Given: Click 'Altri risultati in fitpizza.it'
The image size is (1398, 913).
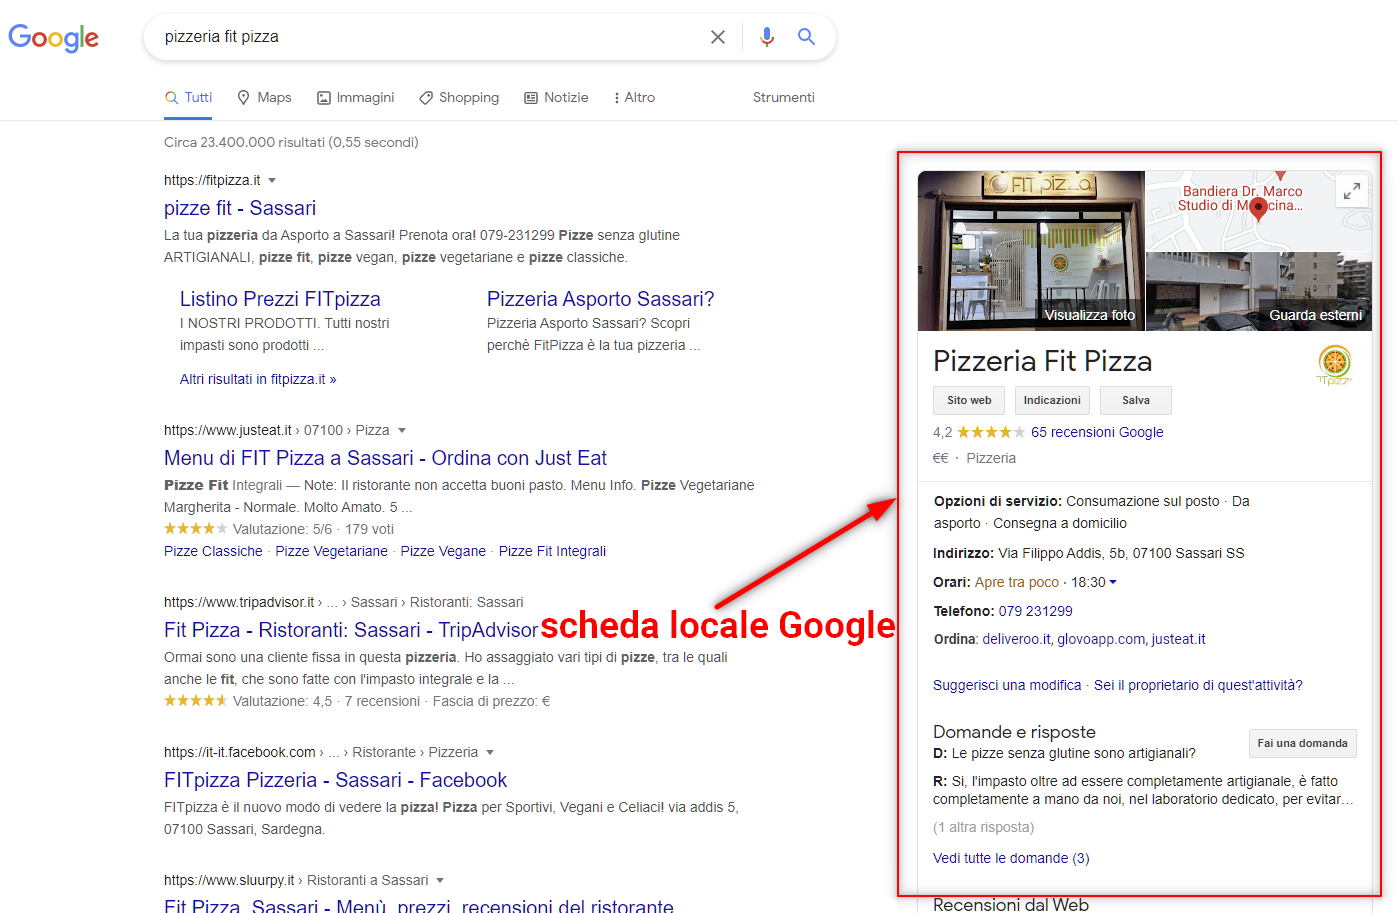Looking at the screenshot, I should pyautogui.click(x=258, y=379).
